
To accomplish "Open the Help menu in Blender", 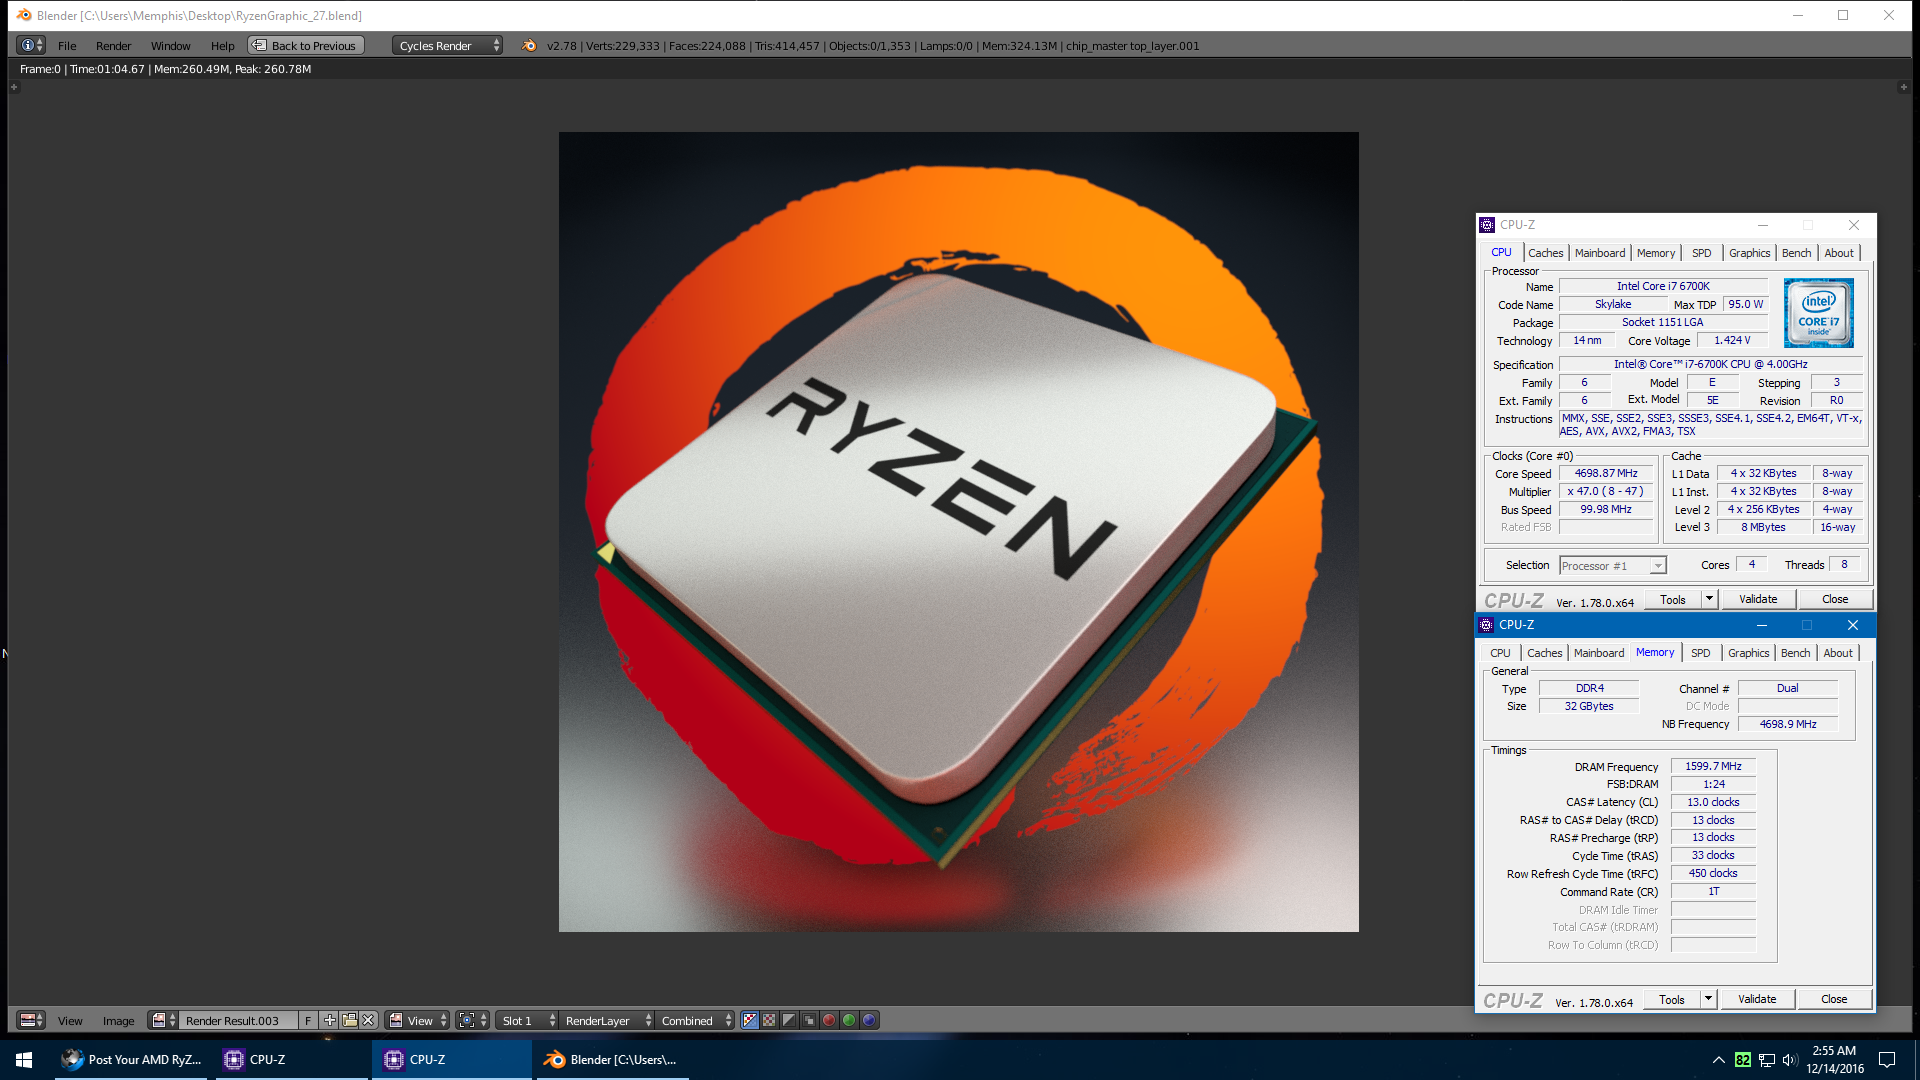I will (223, 45).
